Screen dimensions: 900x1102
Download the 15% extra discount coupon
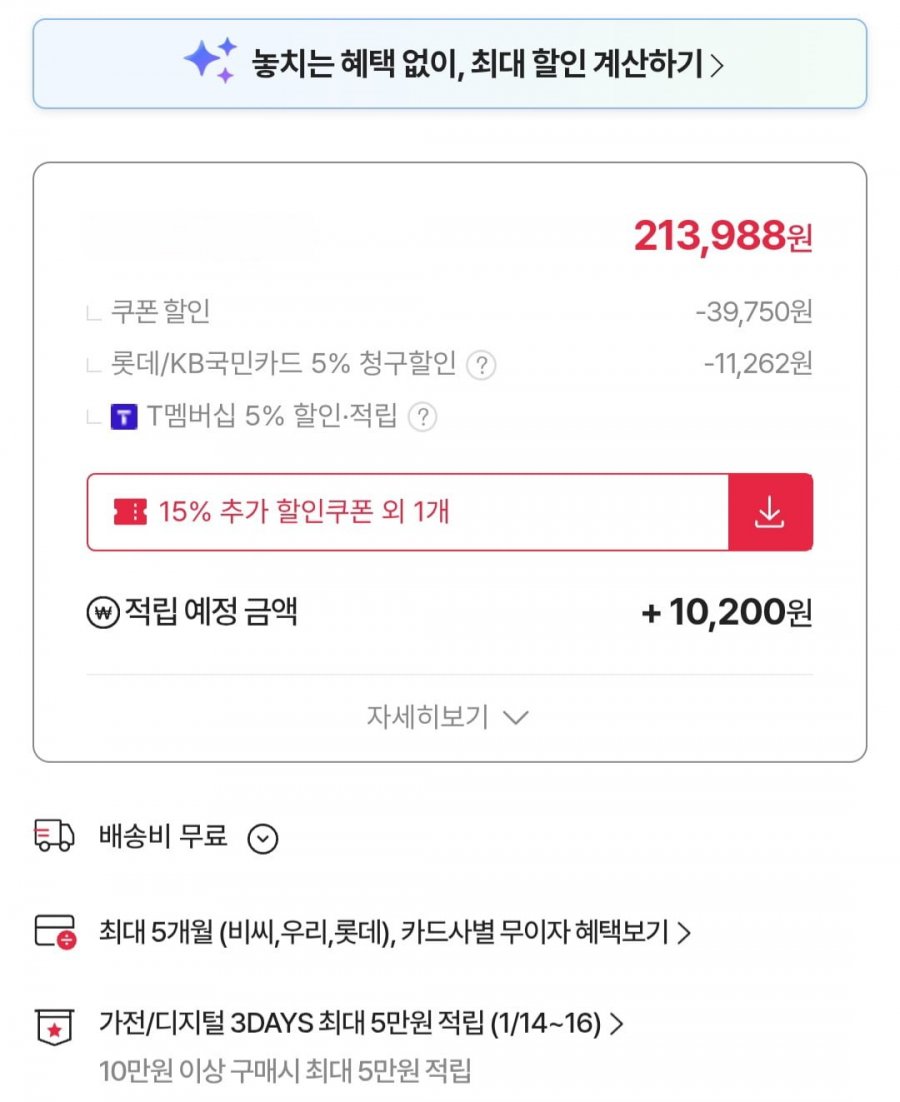(769, 512)
